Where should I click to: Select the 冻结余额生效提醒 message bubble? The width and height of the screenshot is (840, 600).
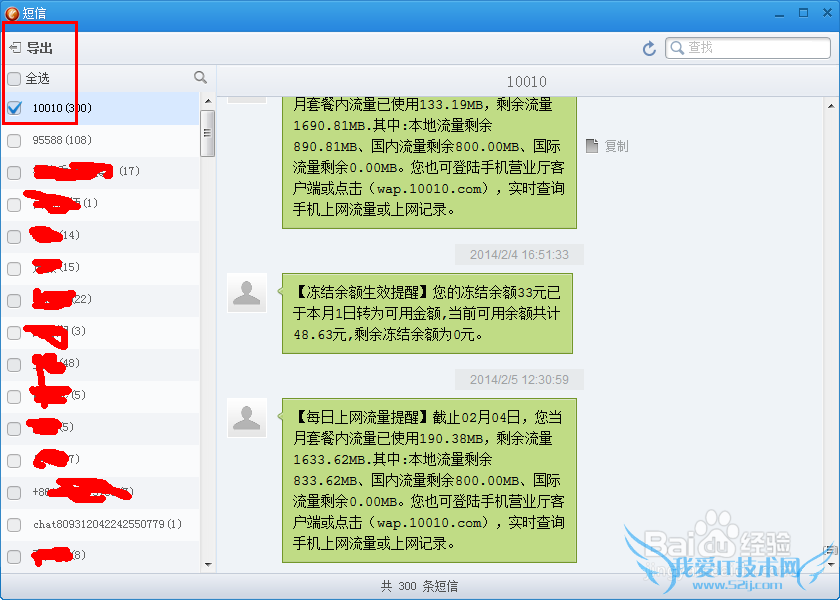427,313
